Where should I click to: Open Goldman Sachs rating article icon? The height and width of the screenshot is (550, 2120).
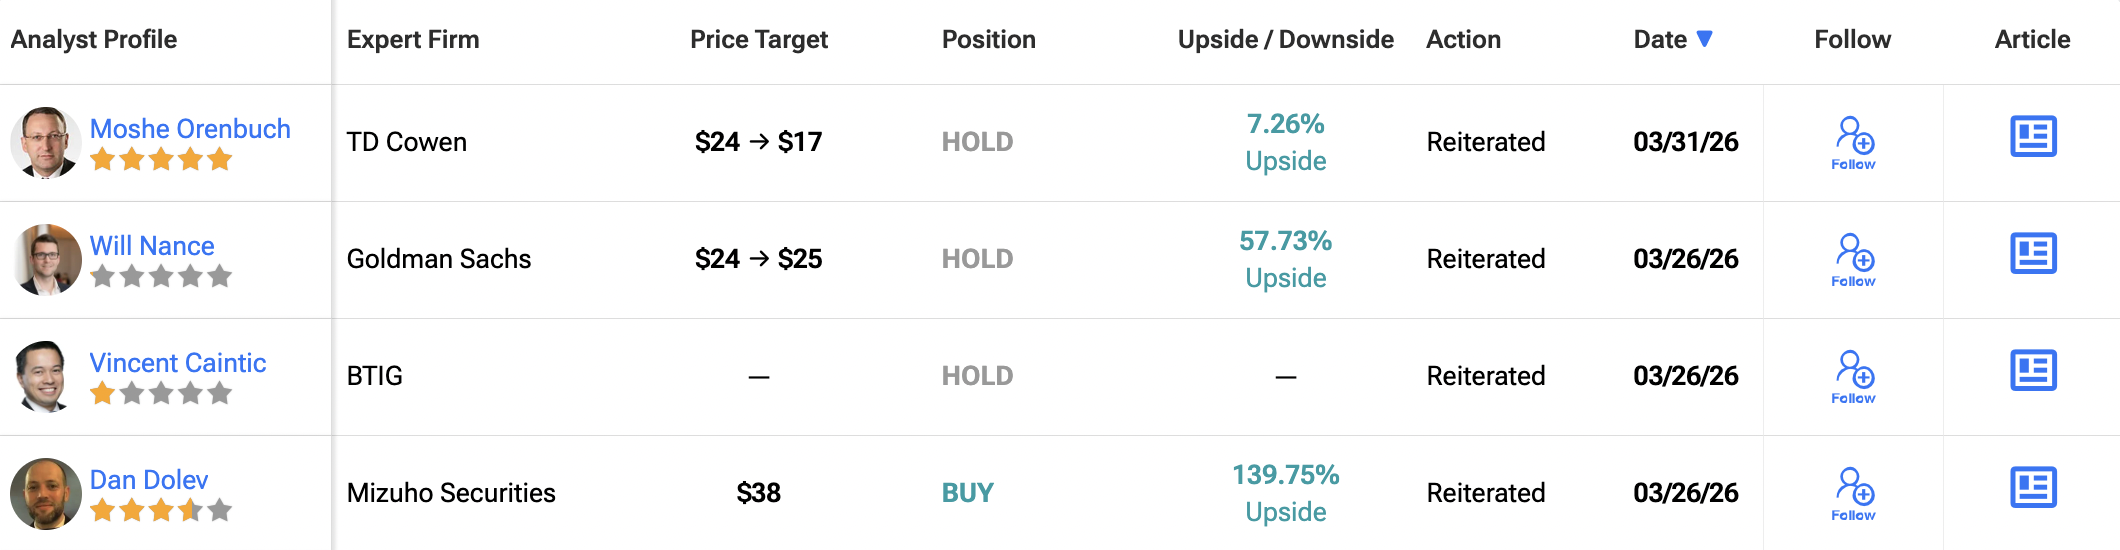pyautogui.click(x=2033, y=254)
